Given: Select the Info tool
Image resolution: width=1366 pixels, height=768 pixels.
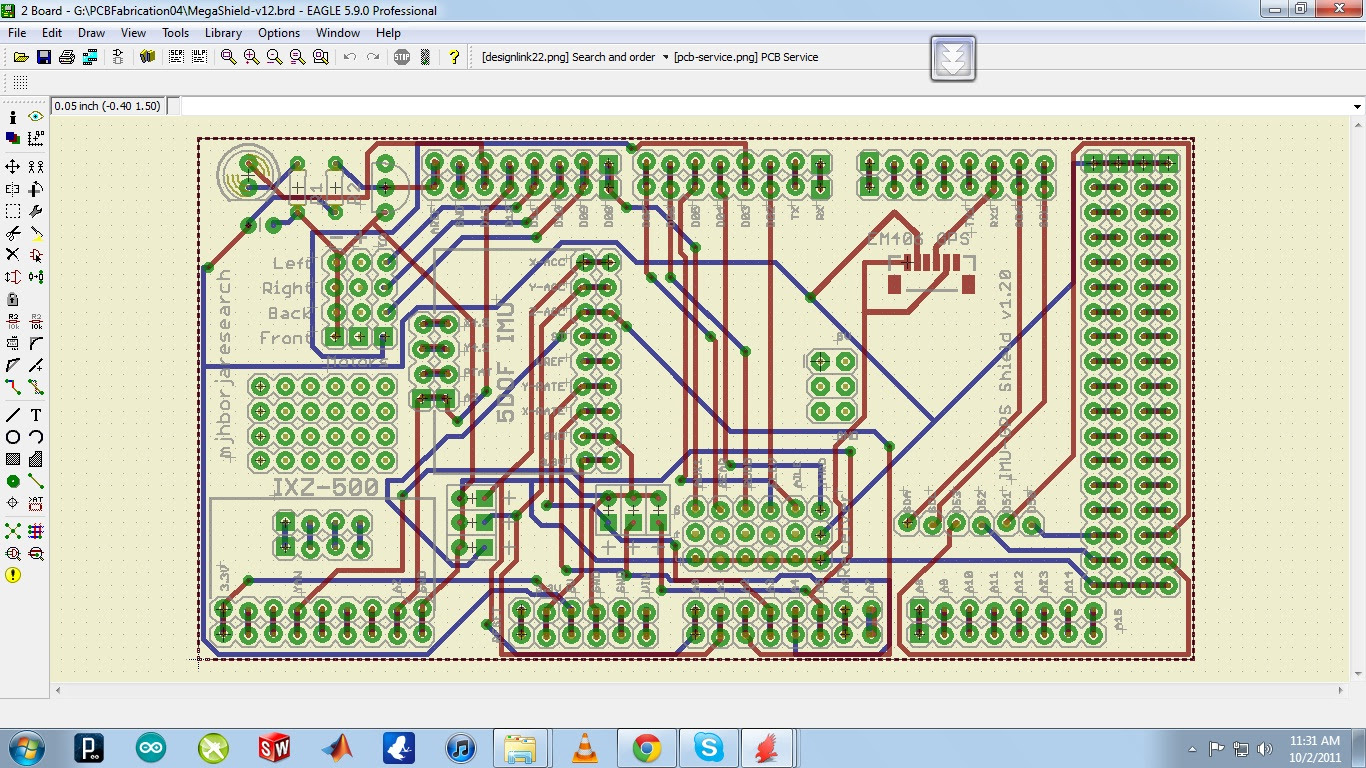Looking at the screenshot, I should click(13, 117).
